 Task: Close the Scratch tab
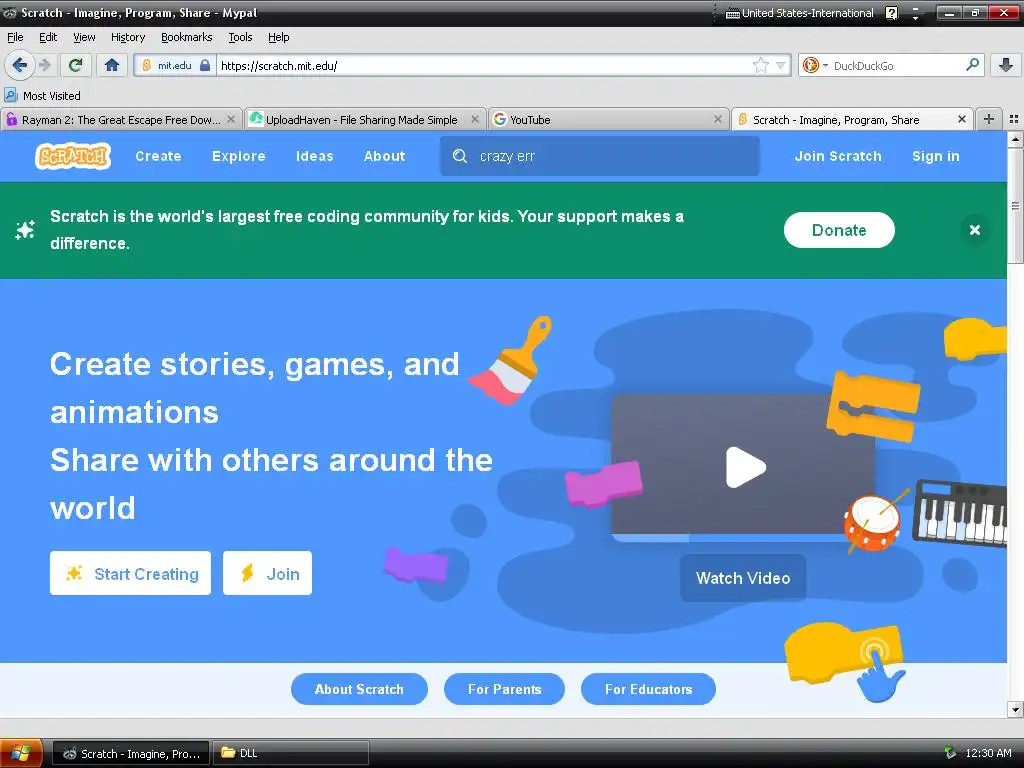tap(961, 120)
